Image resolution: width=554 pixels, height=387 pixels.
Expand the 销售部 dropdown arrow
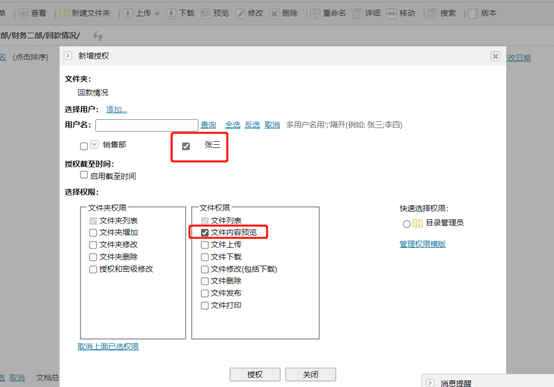[94, 145]
